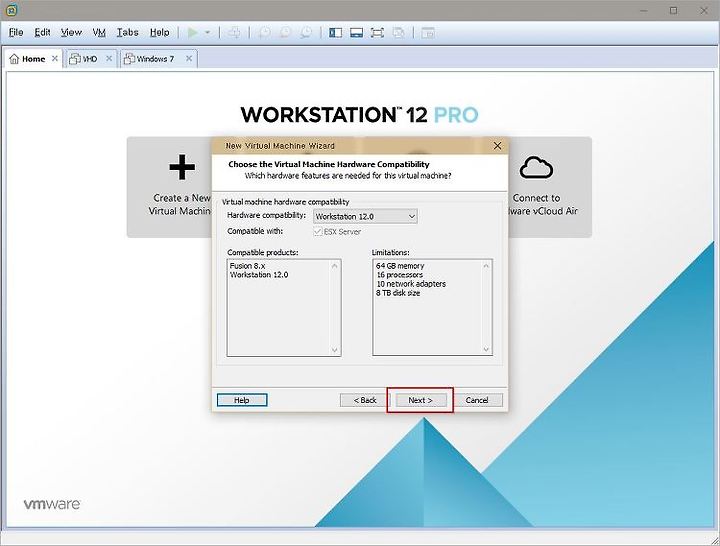Screen dimensions: 720x546
Task: Click Limitations list scroll down arrow
Action: [486, 350]
